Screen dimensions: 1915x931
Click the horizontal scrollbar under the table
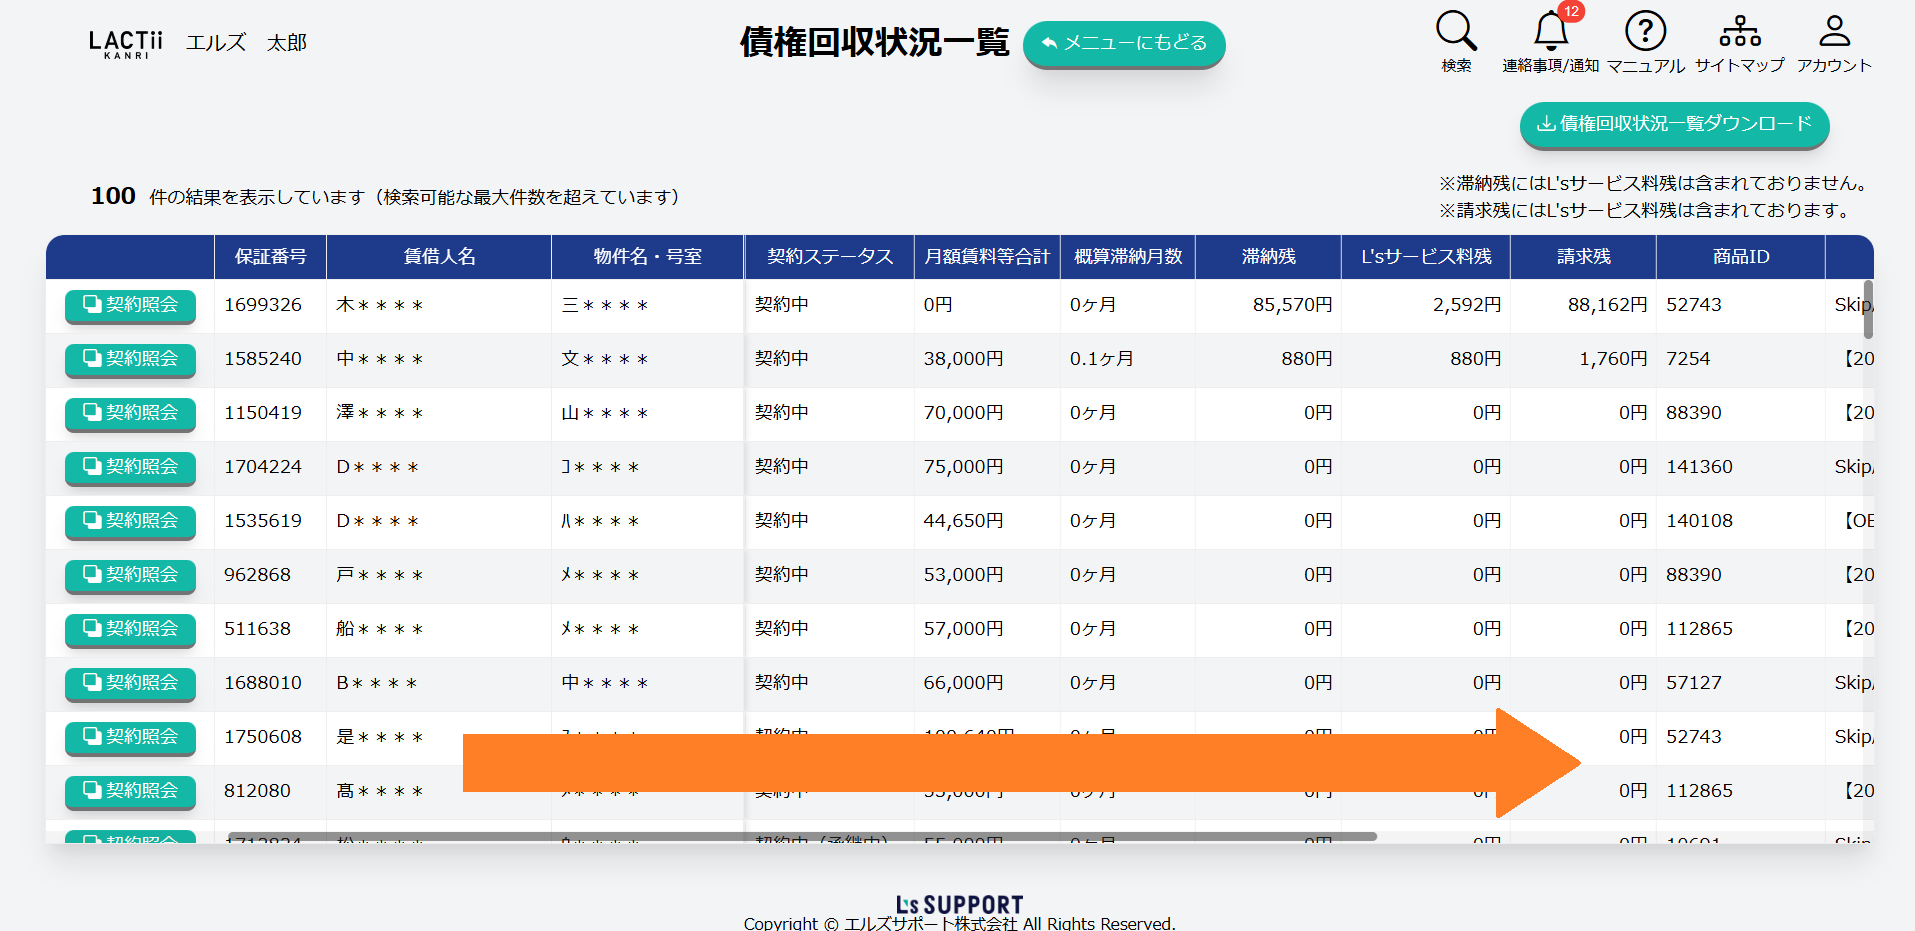[x=800, y=836]
